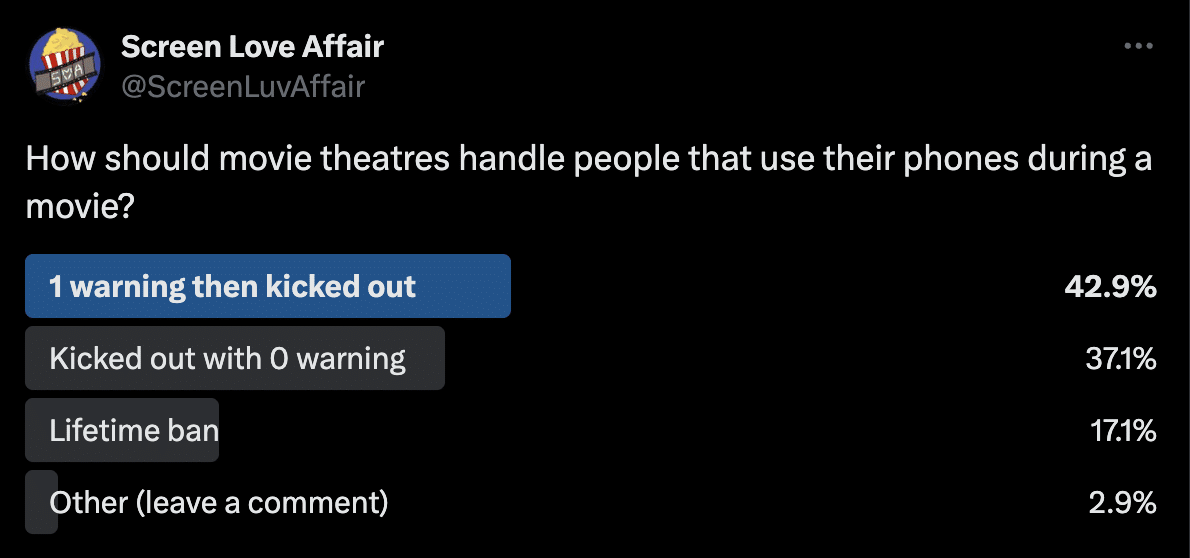The width and height of the screenshot is (1190, 558).
Task: Click the popcorn profile avatar
Action: pyautogui.click(x=64, y=65)
